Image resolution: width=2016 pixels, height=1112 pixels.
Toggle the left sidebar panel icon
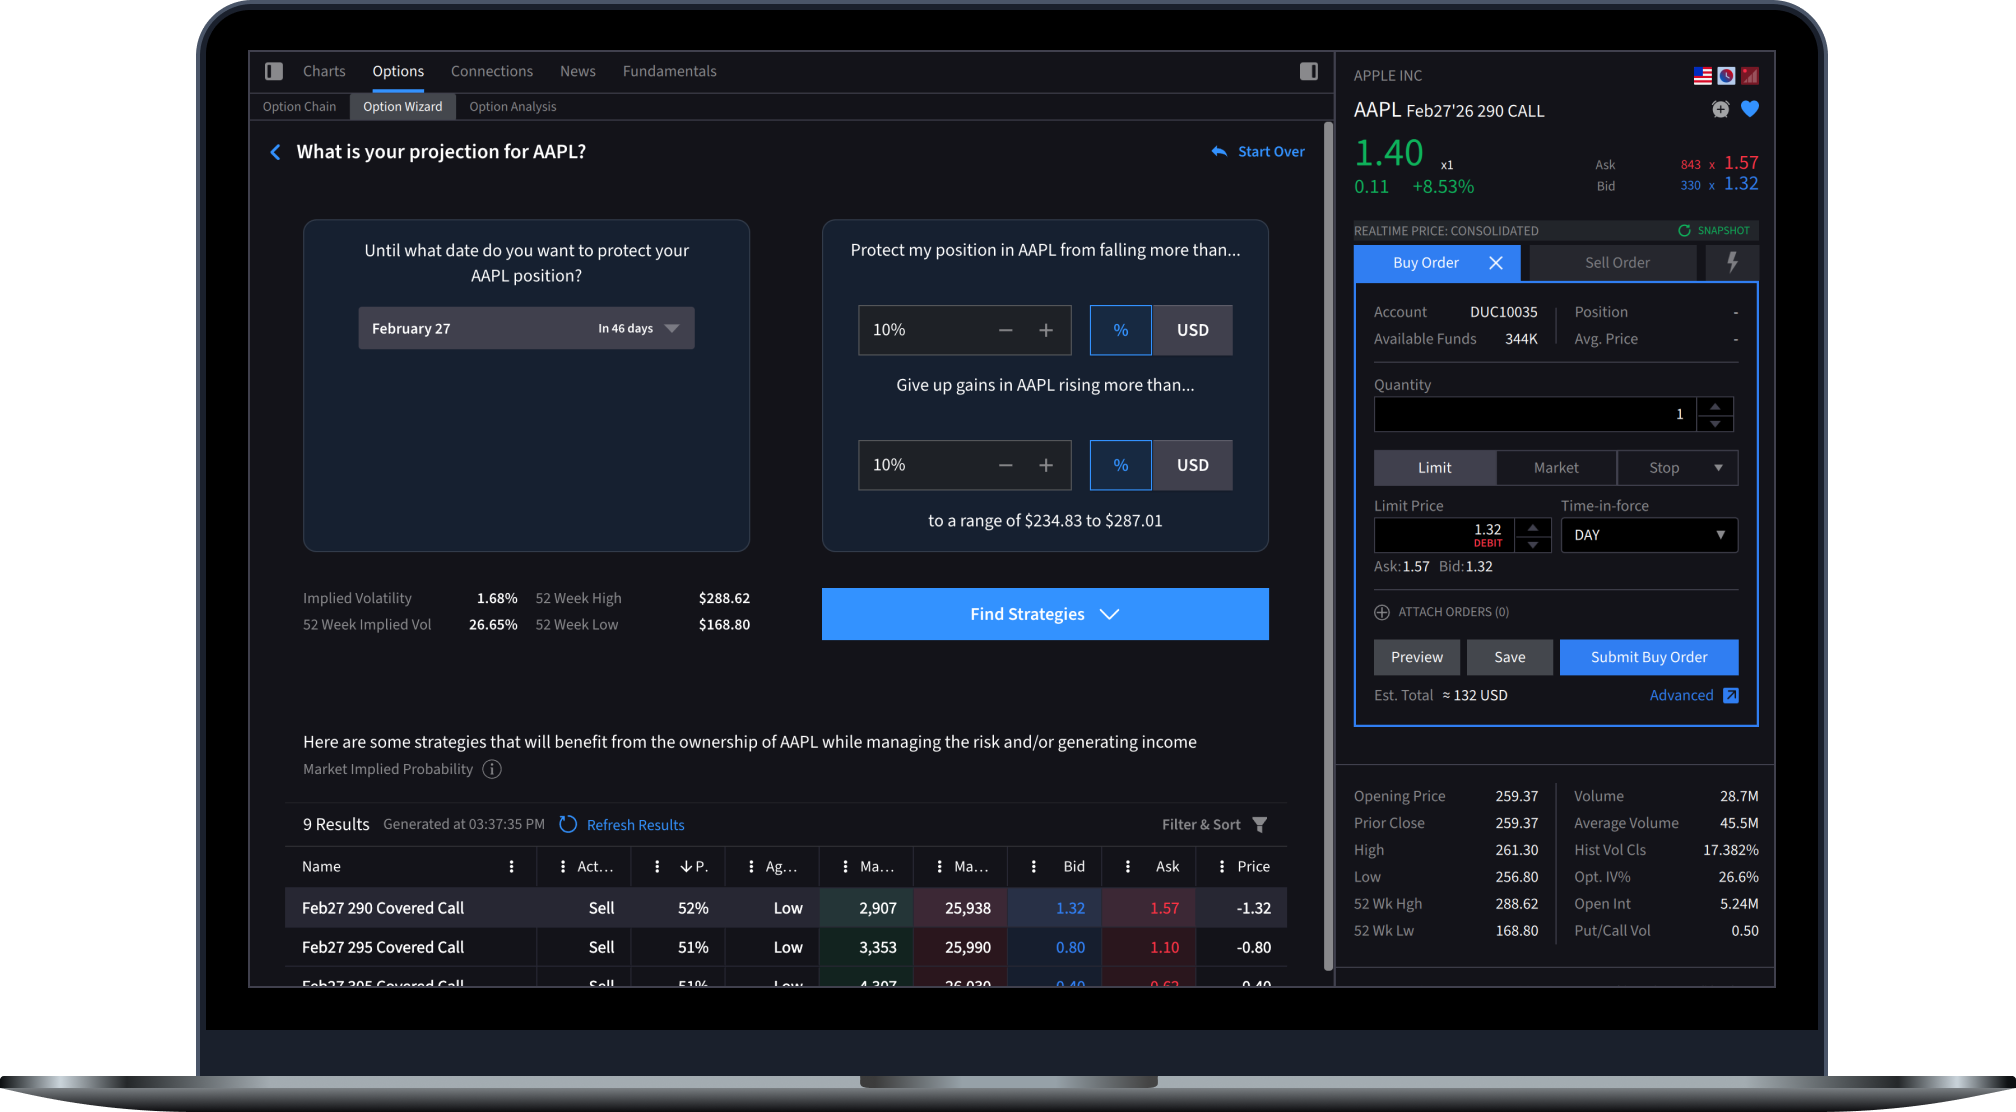tap(274, 71)
